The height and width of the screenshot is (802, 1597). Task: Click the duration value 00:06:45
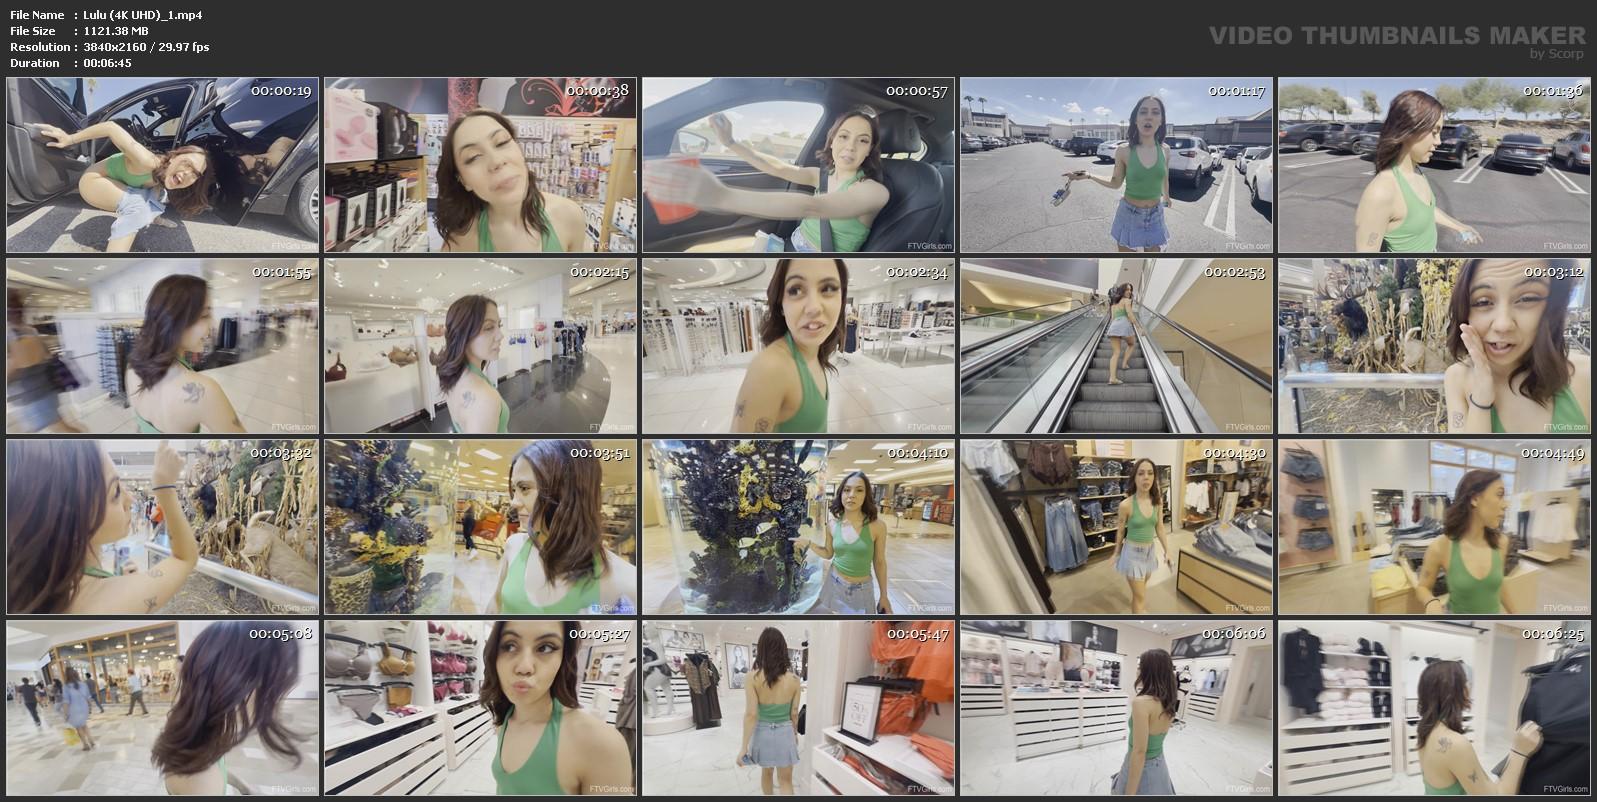[107, 63]
